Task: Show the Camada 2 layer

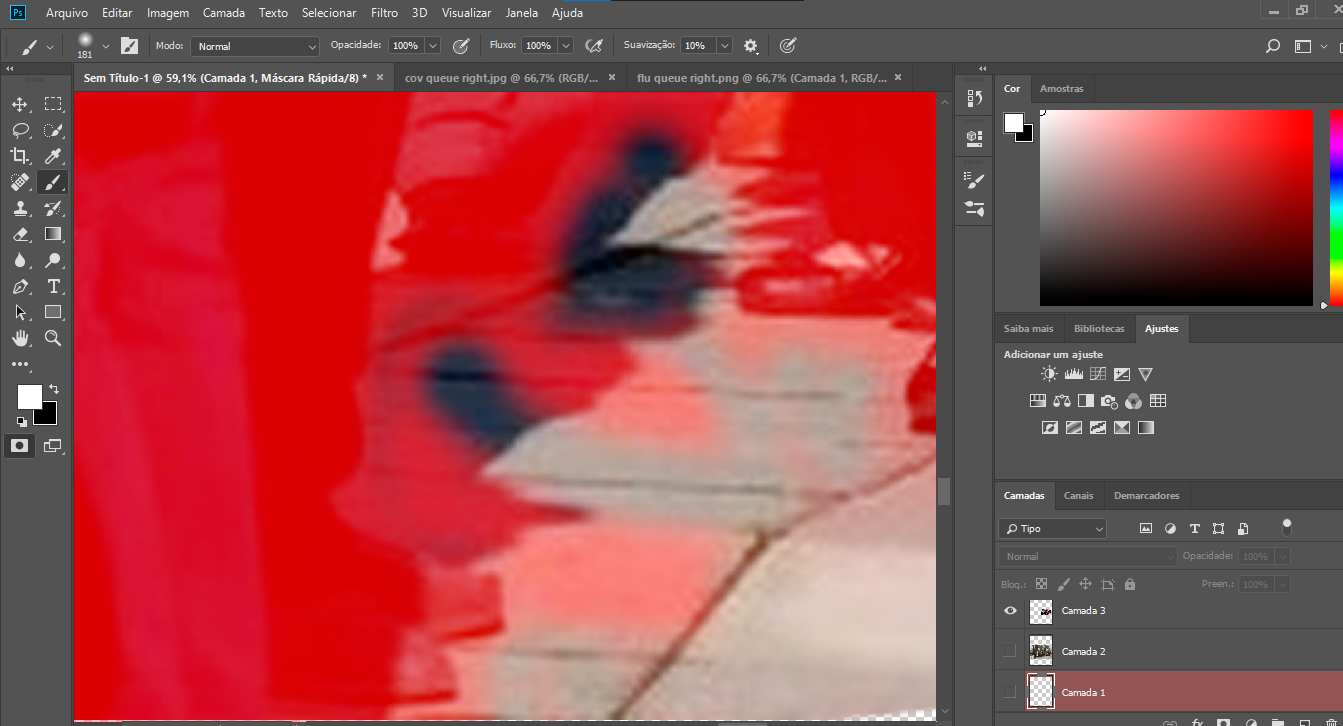Action: (1010, 650)
